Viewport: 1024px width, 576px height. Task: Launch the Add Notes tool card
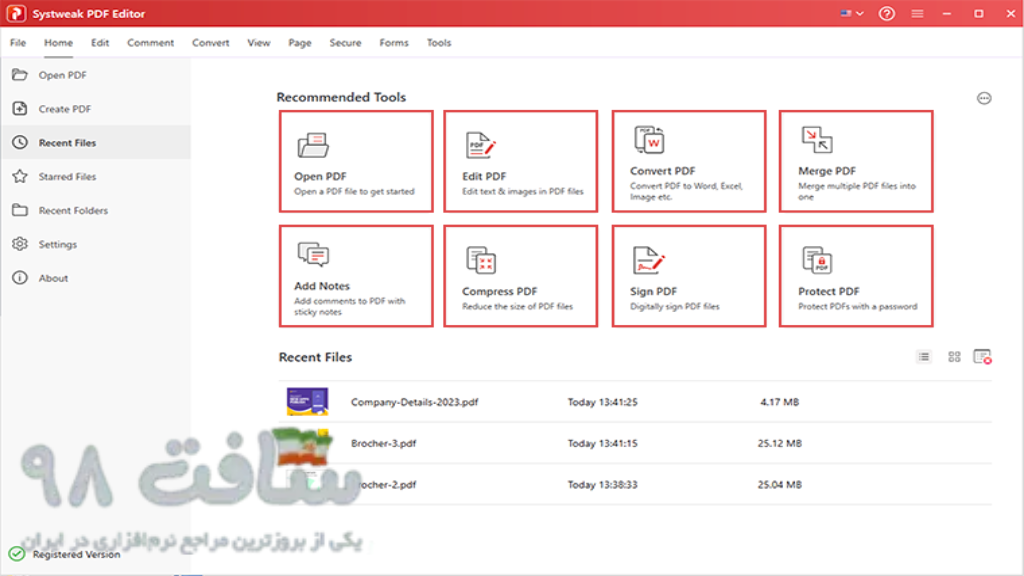point(356,276)
